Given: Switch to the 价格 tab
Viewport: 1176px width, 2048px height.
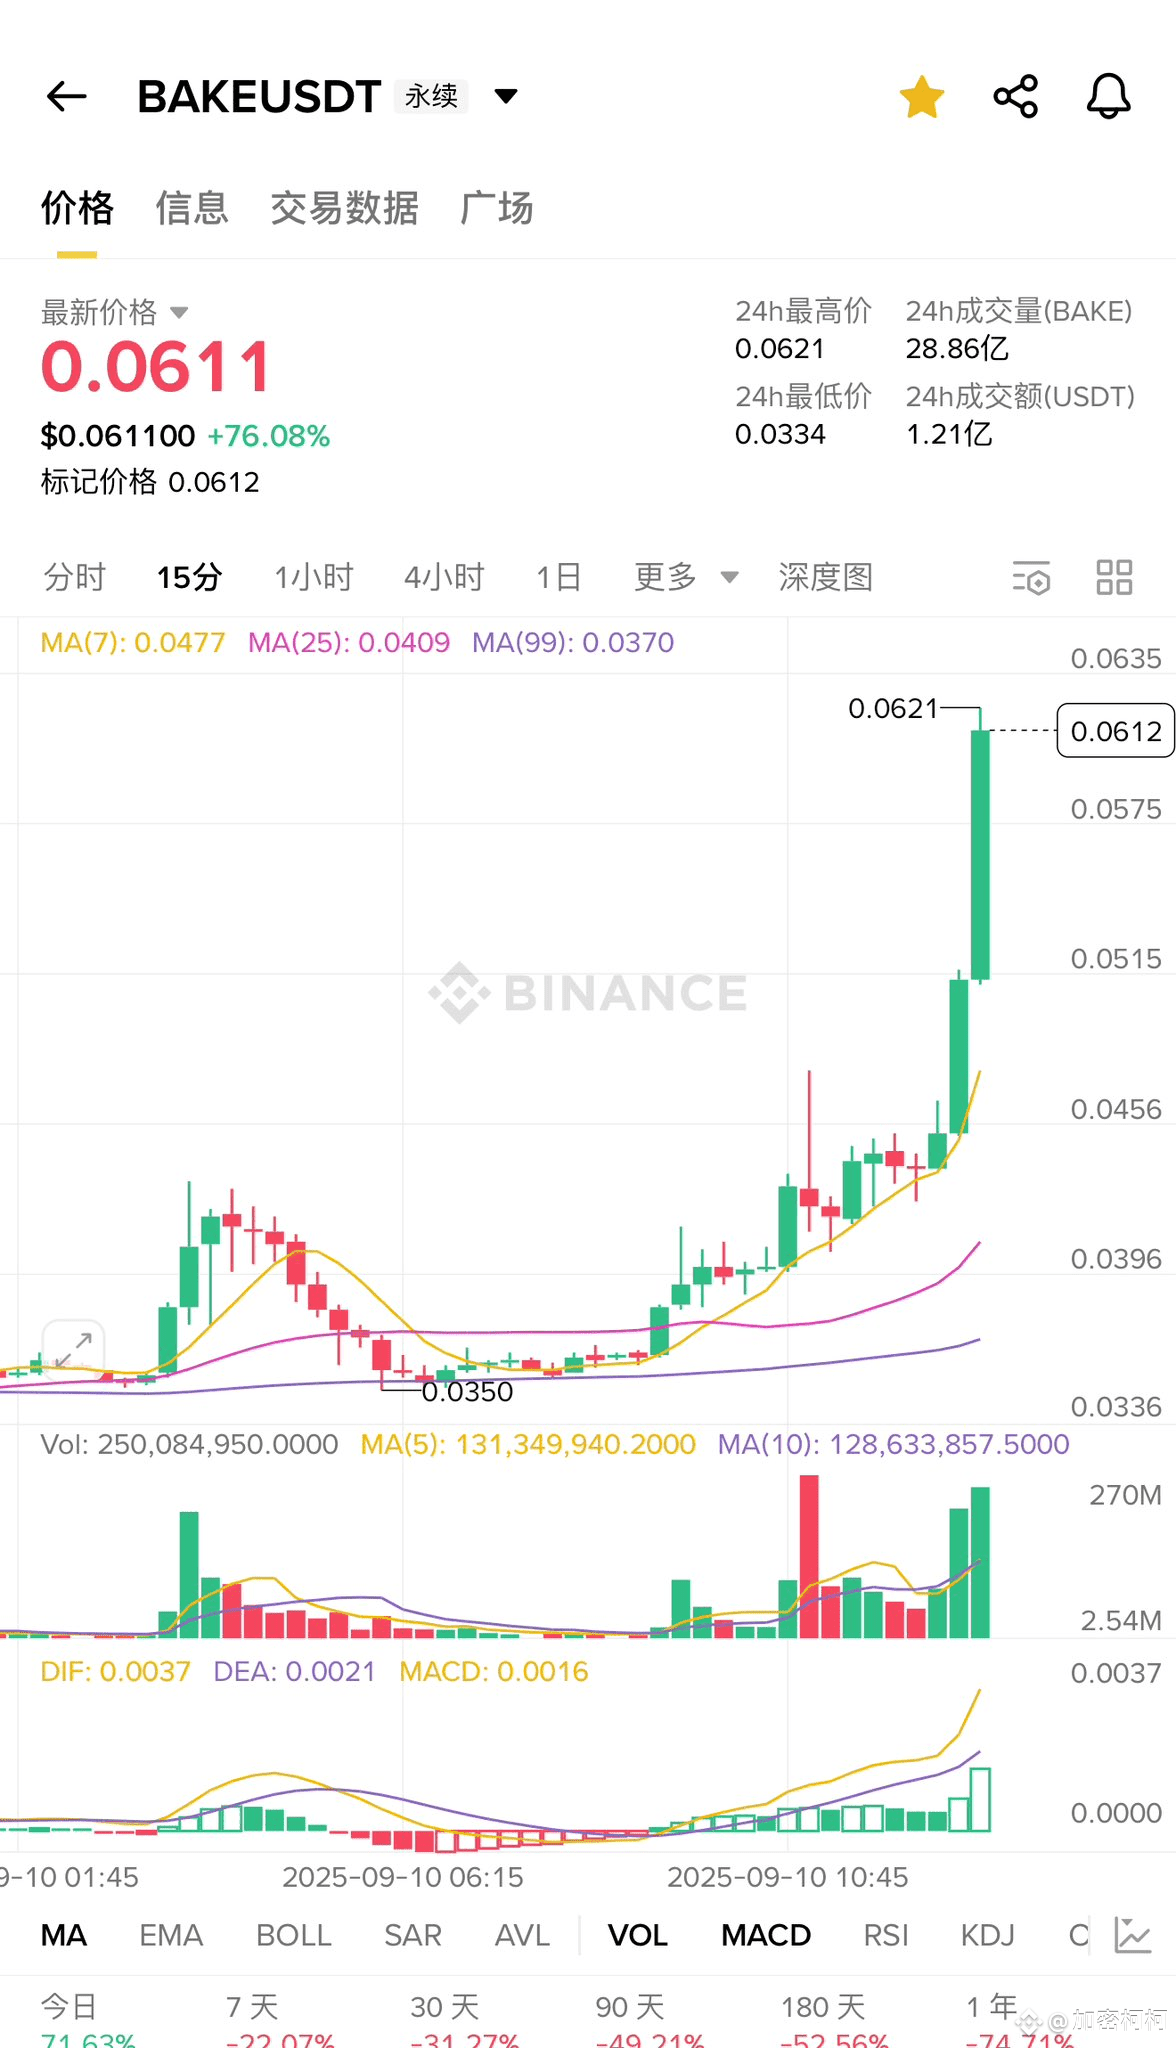Looking at the screenshot, I should tap(77, 208).
